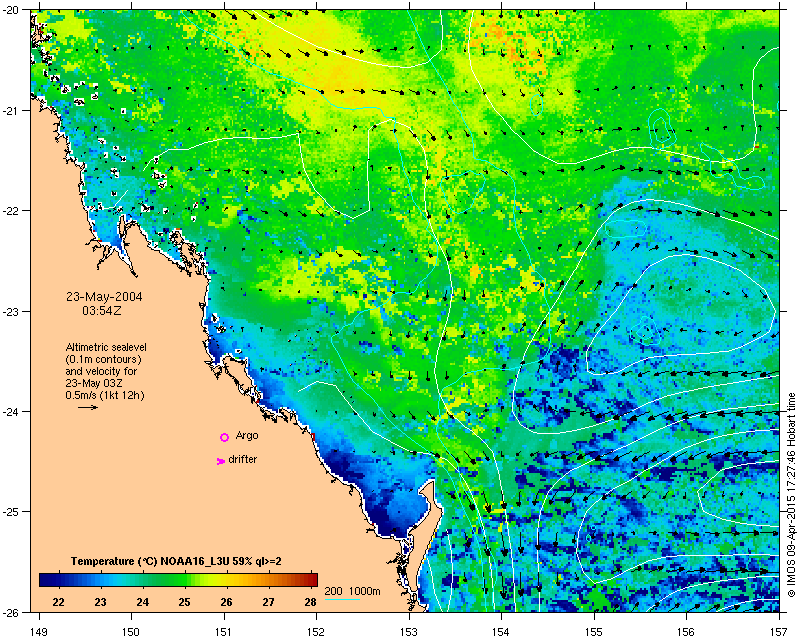Click the '0.5m/s (1kt 12h)' text
Screen dimensions: 800x640
(x=105, y=396)
